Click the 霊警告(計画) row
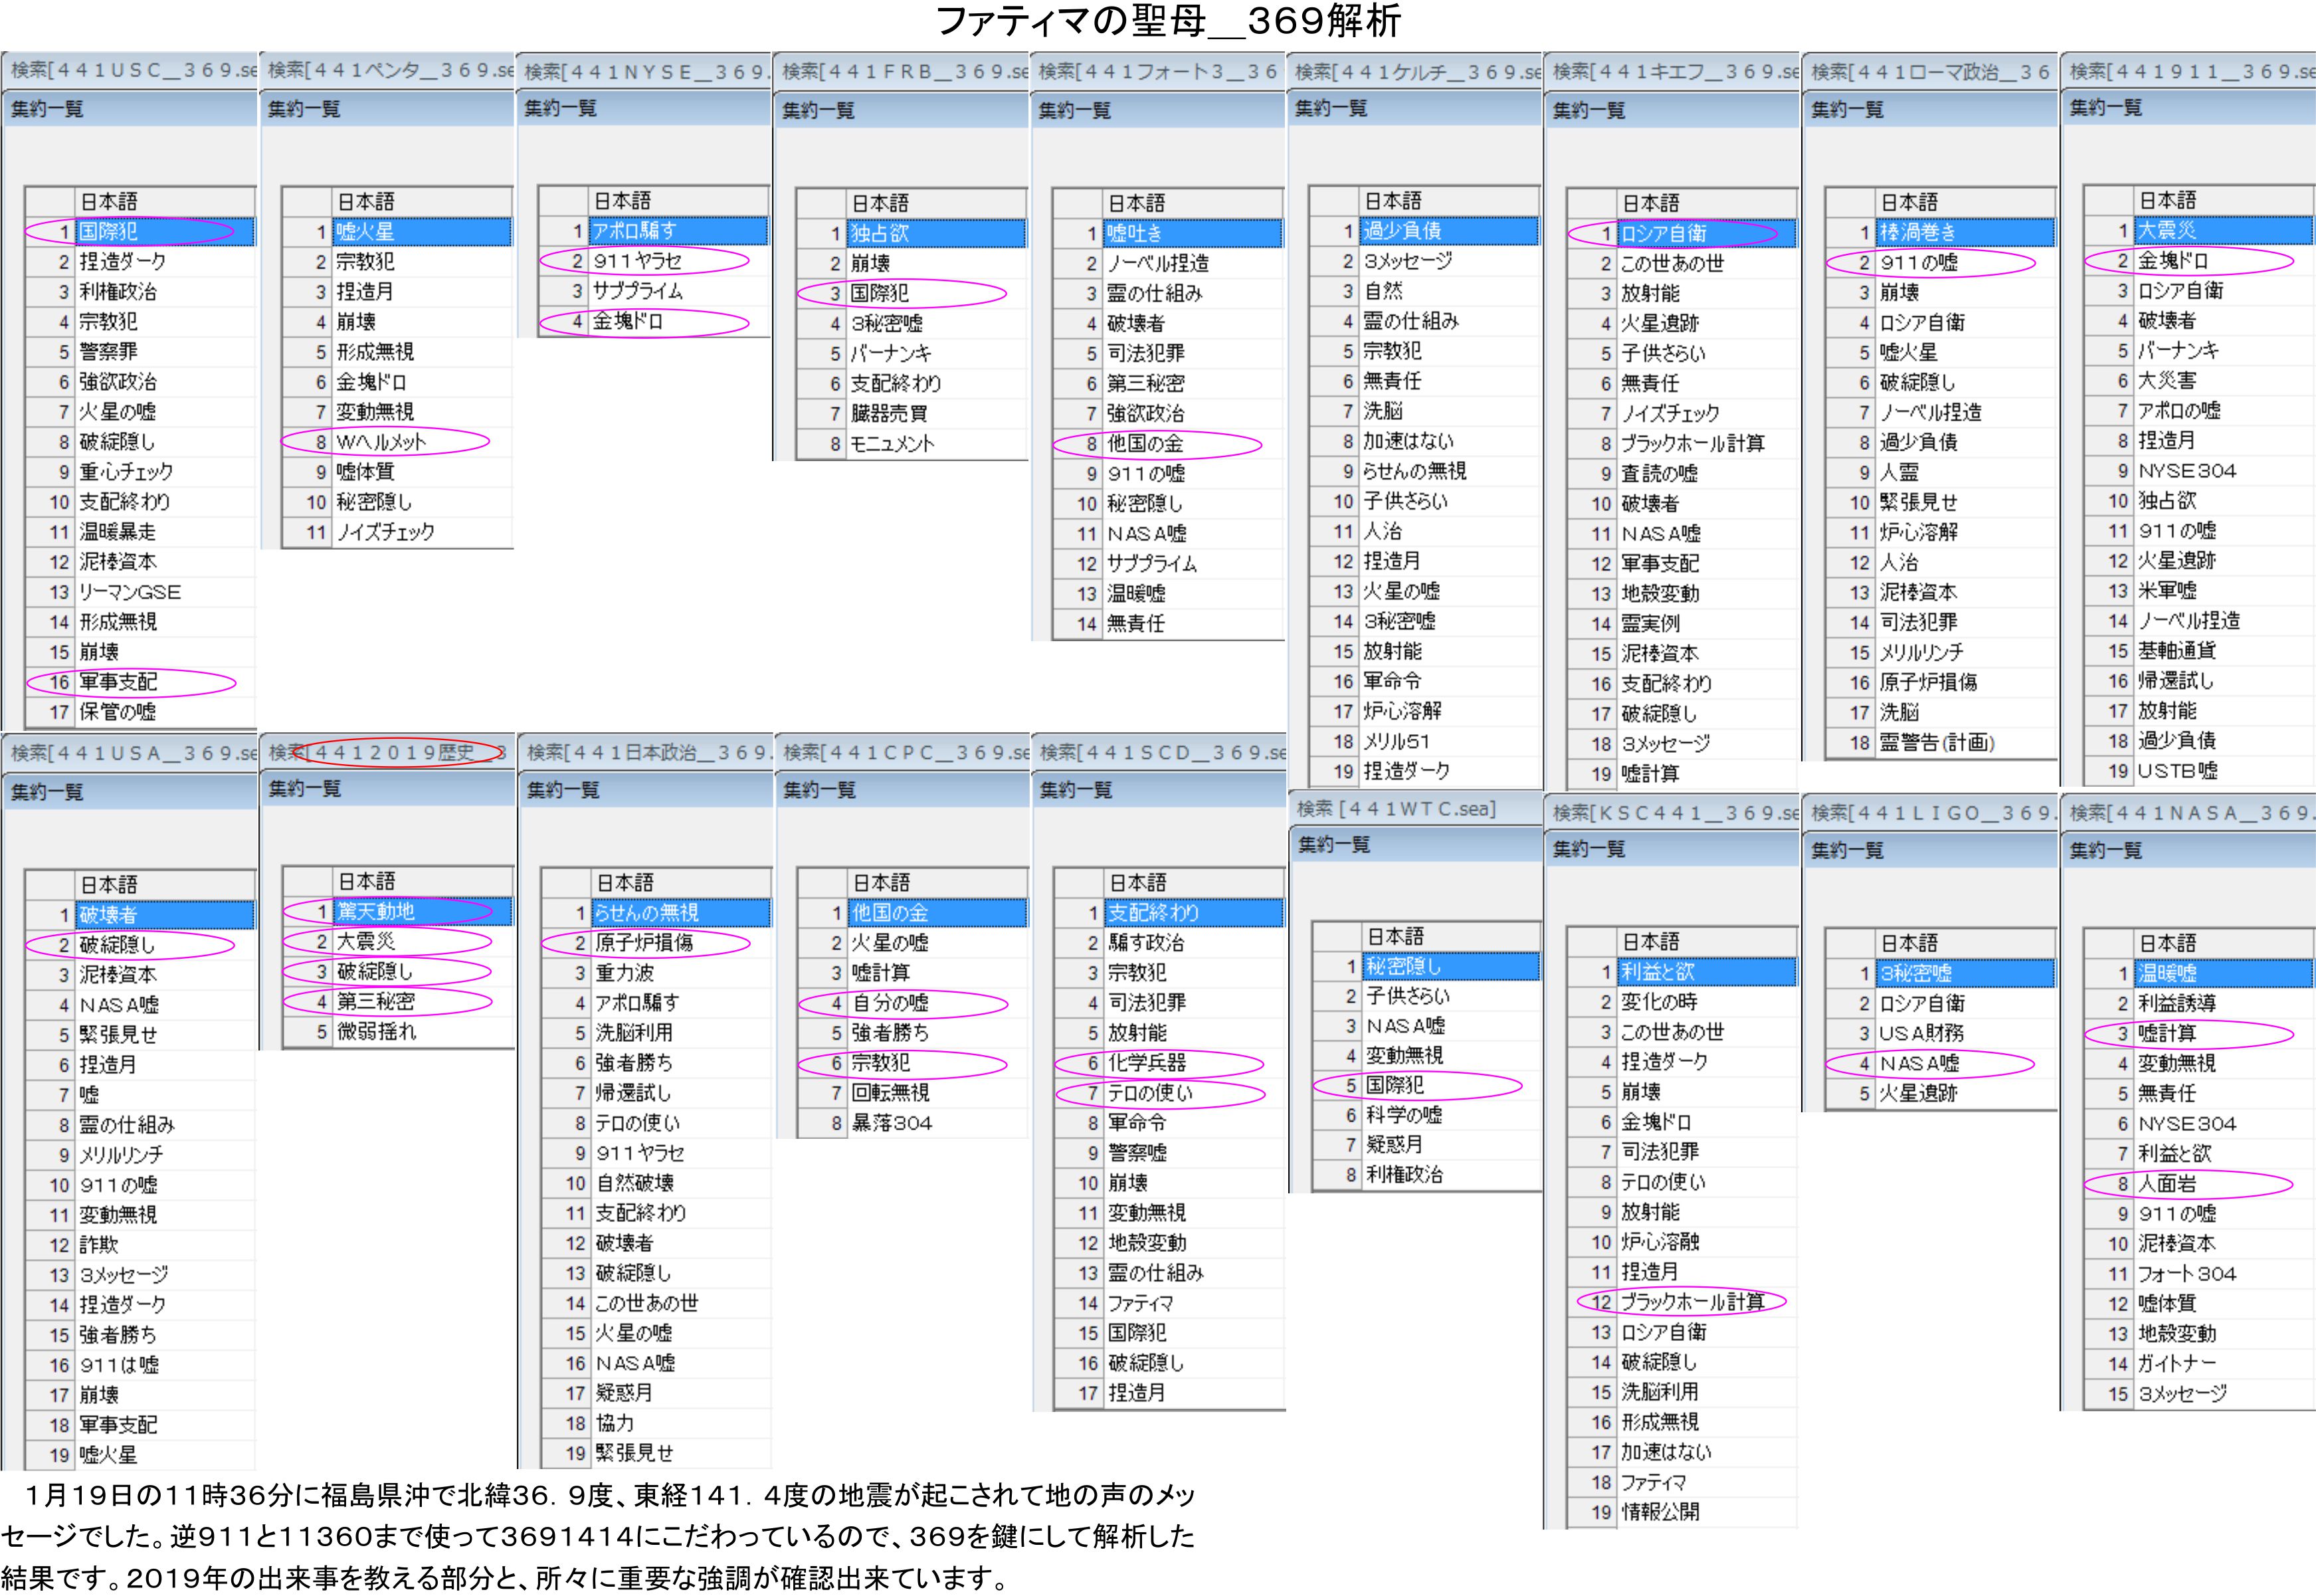Image resolution: width=2316 pixels, height=1596 pixels. coord(1937,743)
